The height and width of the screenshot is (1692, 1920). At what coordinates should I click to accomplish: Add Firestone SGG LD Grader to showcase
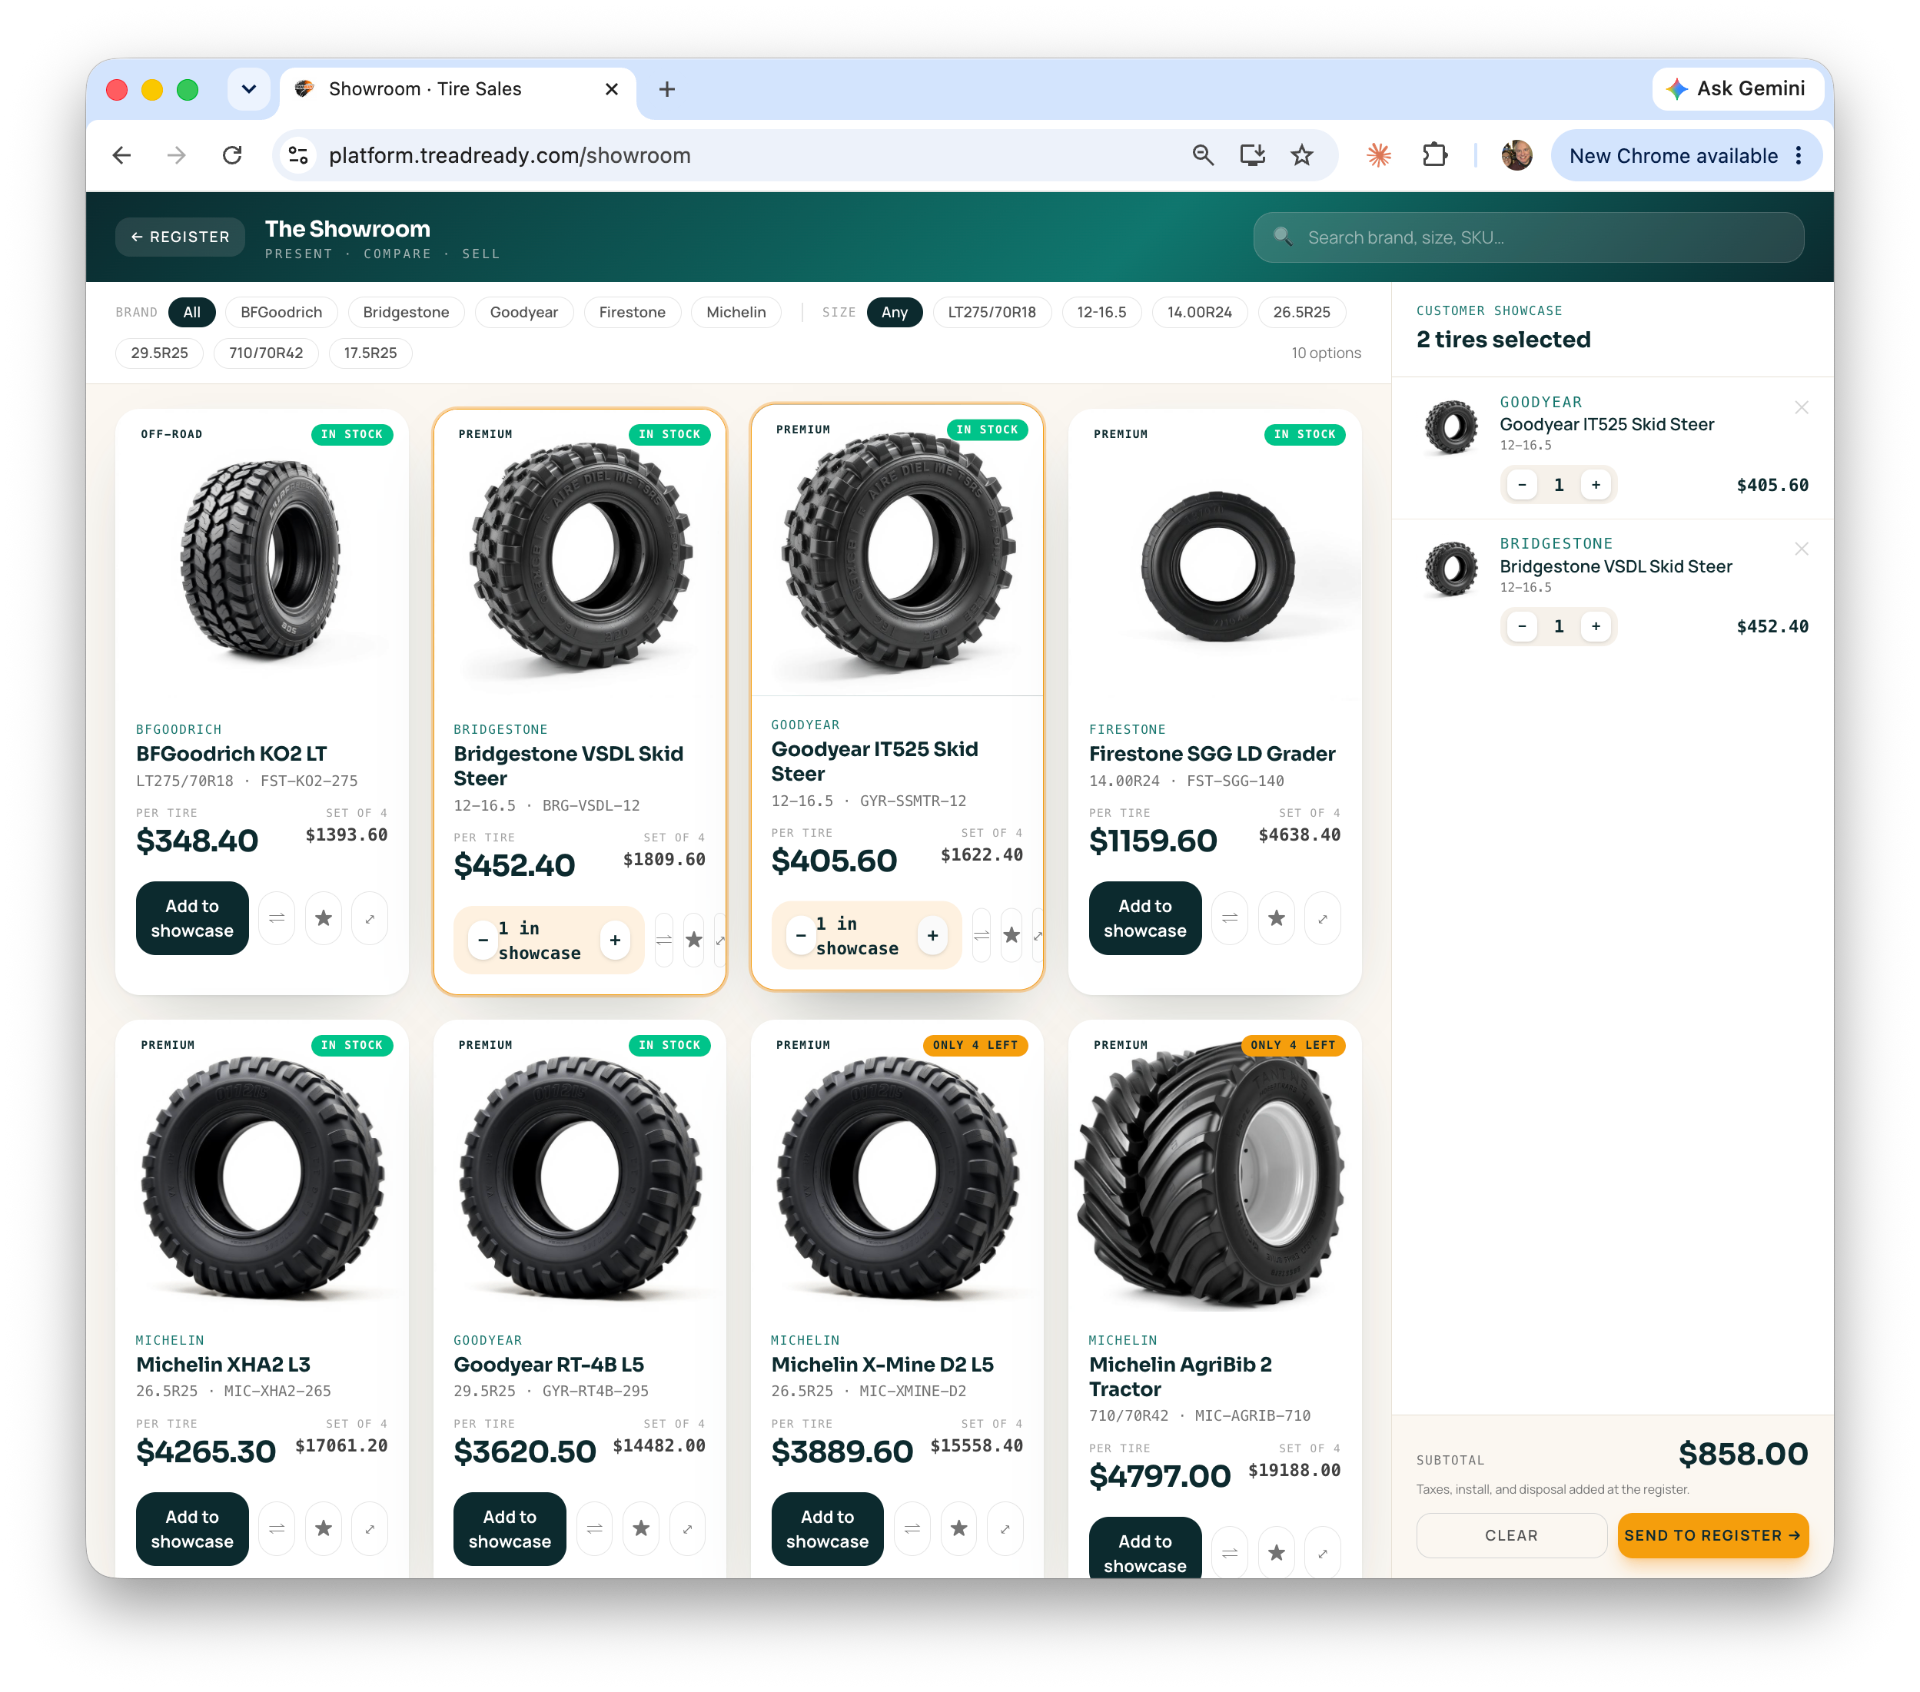[x=1145, y=918]
